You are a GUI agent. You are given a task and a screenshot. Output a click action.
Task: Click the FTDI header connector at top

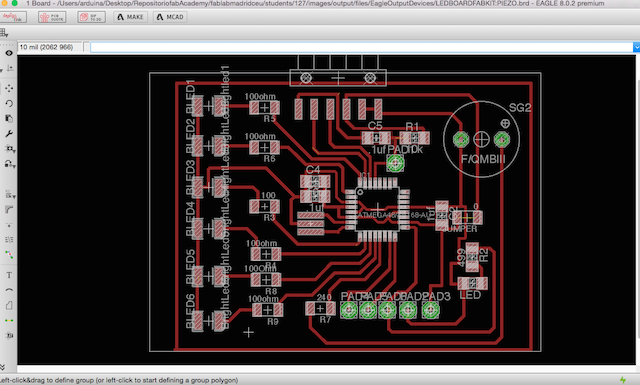coord(338,78)
